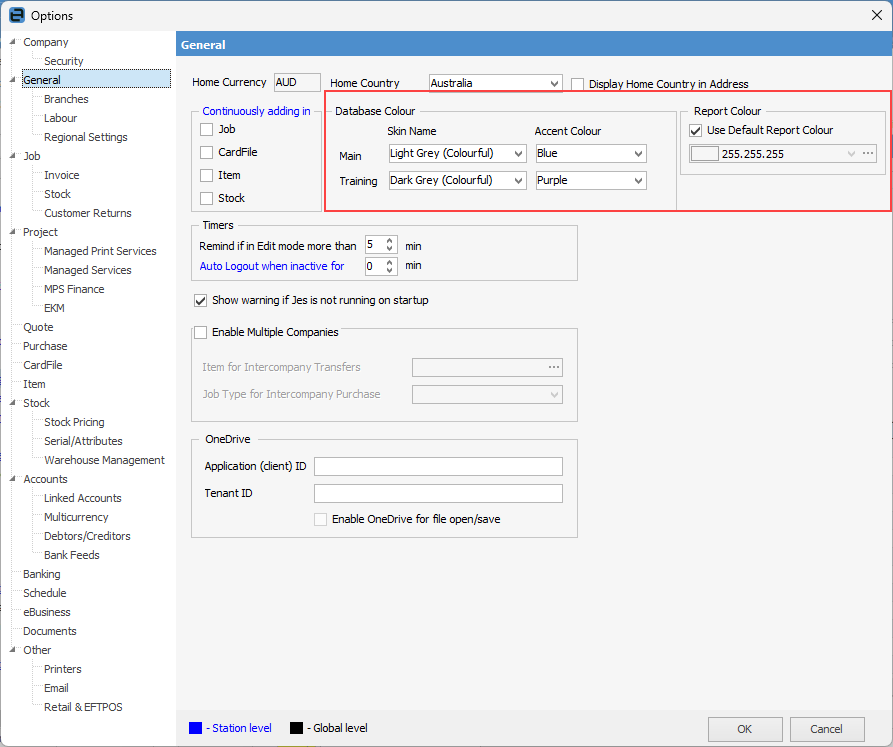Viewport: 893px width, 747px height.
Task: Click the Options window app icon
Action: pyautogui.click(x=16, y=15)
